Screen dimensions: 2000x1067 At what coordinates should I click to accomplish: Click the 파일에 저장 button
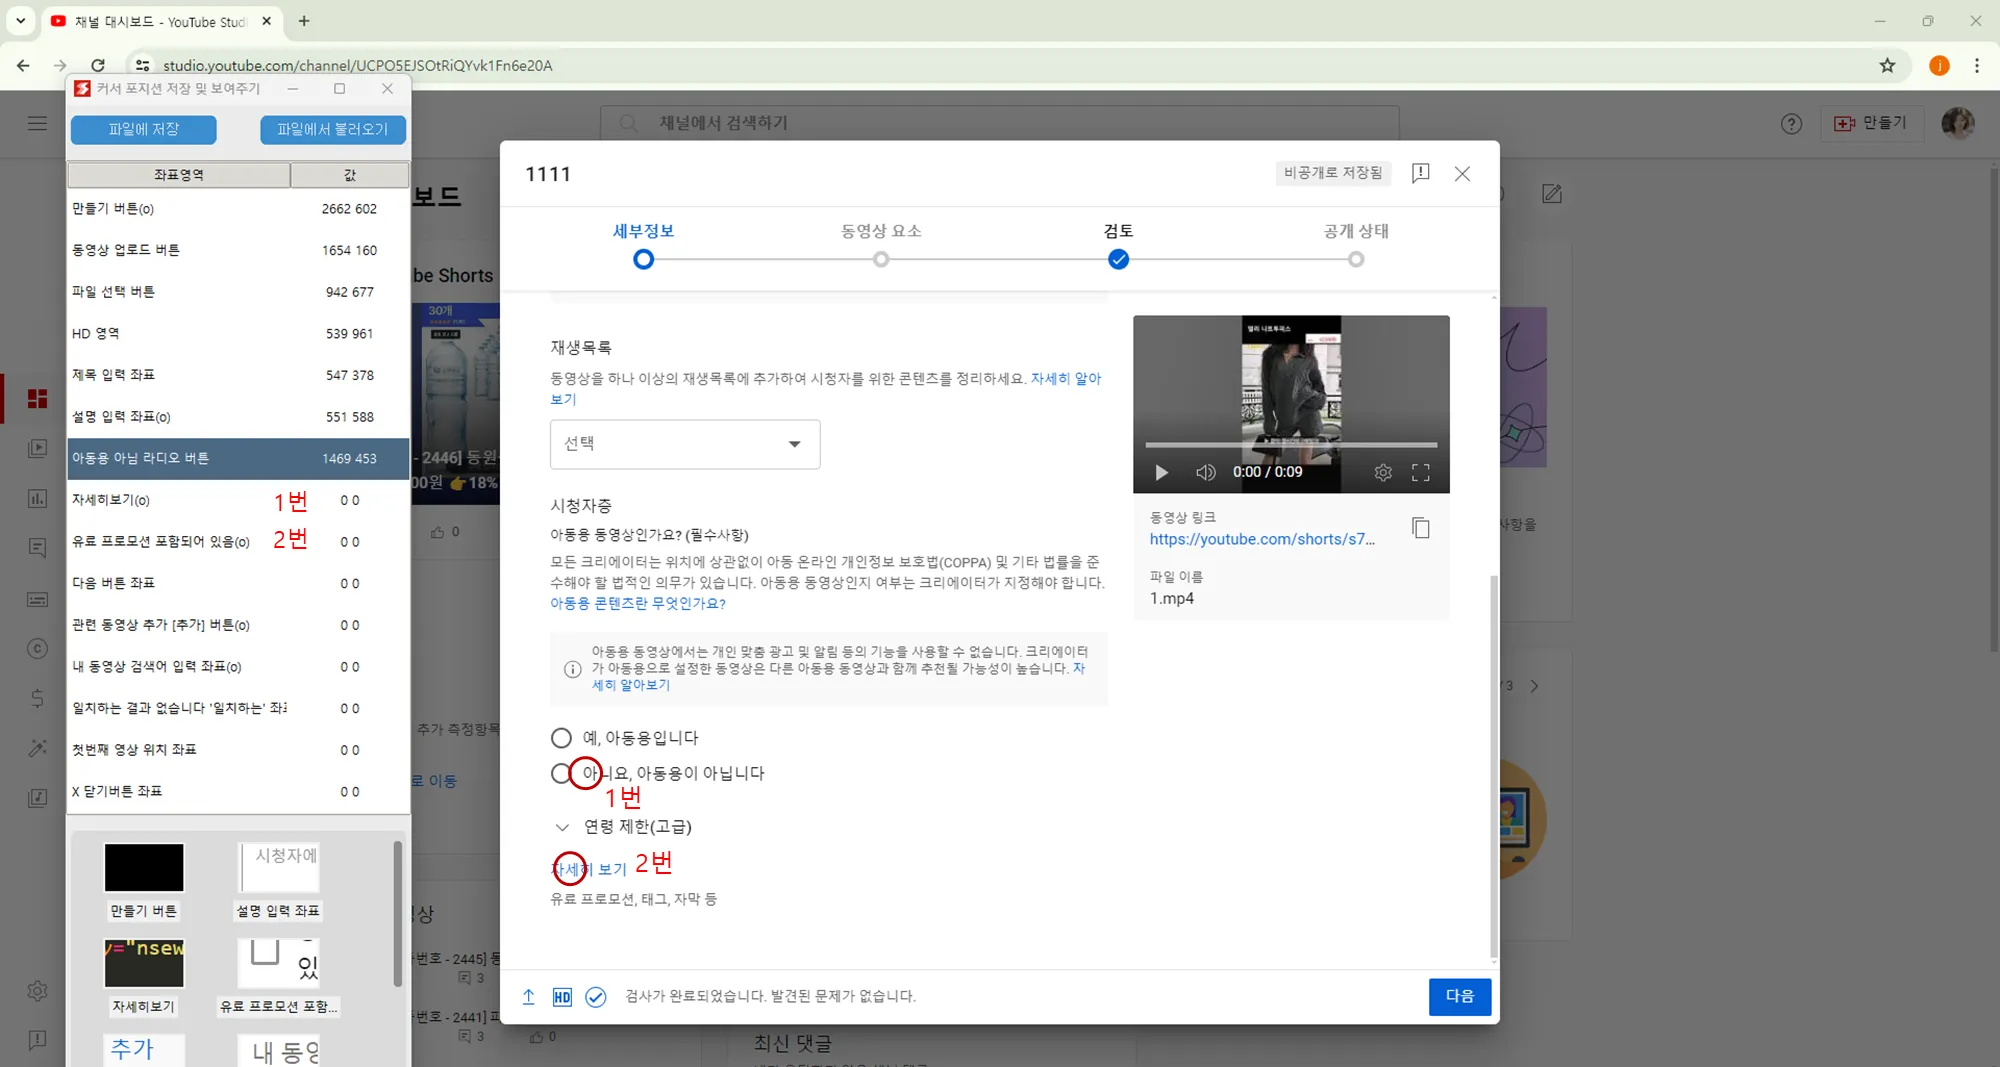click(x=144, y=129)
